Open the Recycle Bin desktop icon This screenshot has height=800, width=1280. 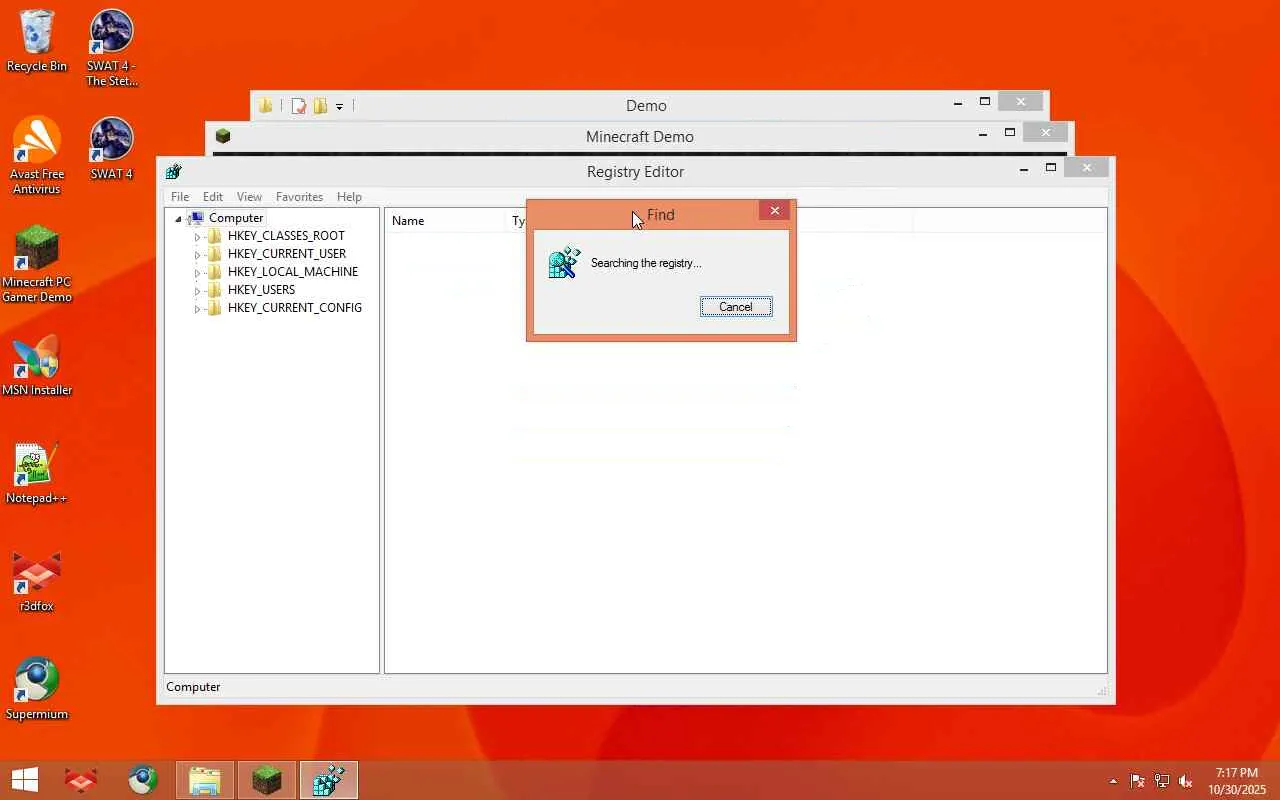(x=37, y=41)
